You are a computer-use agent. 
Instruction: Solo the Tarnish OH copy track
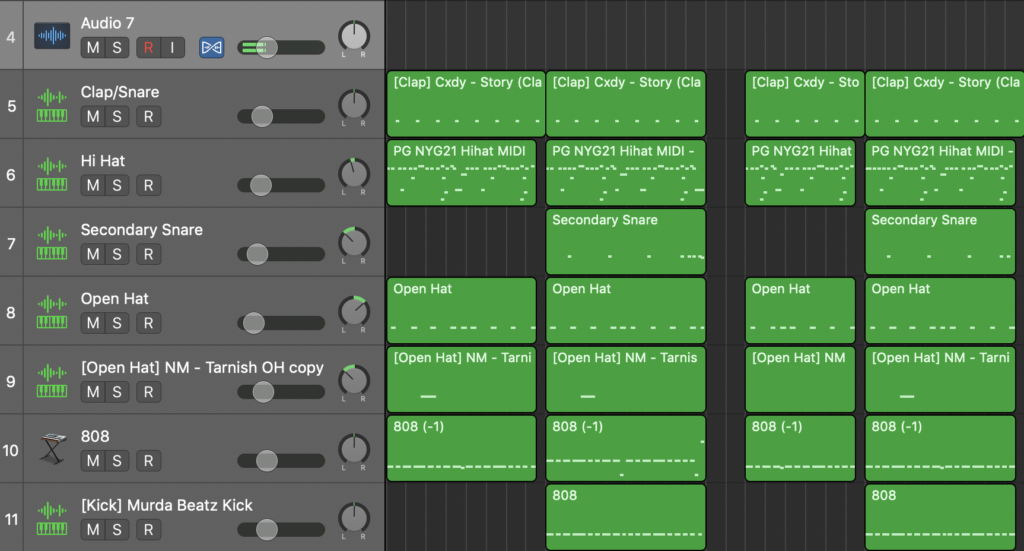click(117, 392)
